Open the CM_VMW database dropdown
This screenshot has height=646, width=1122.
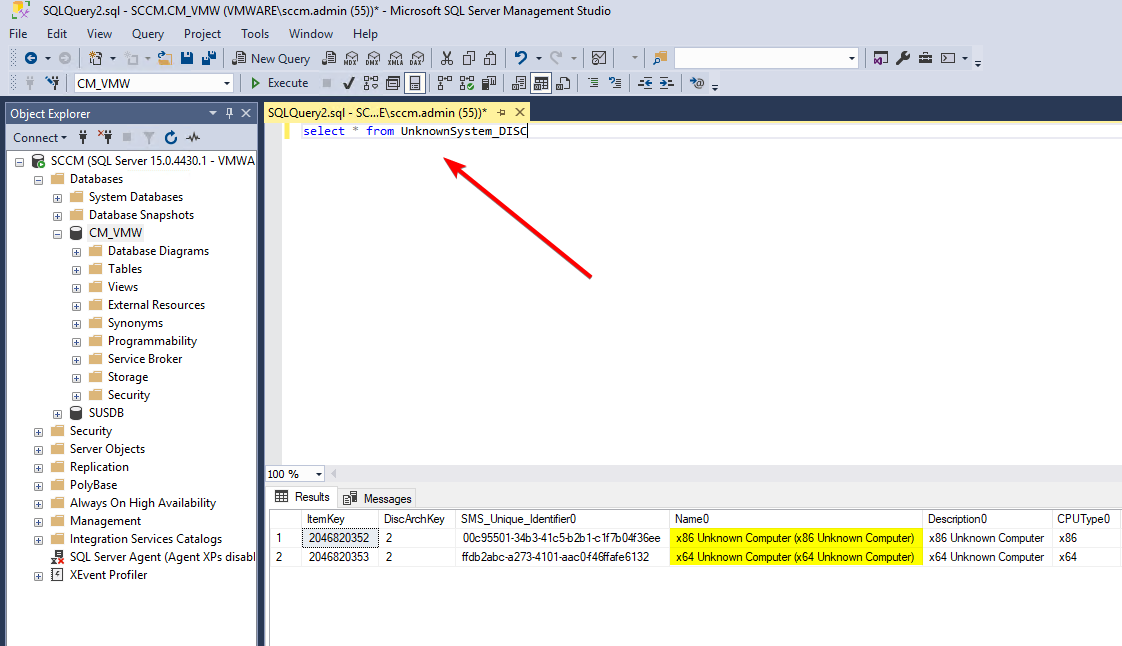[228, 83]
